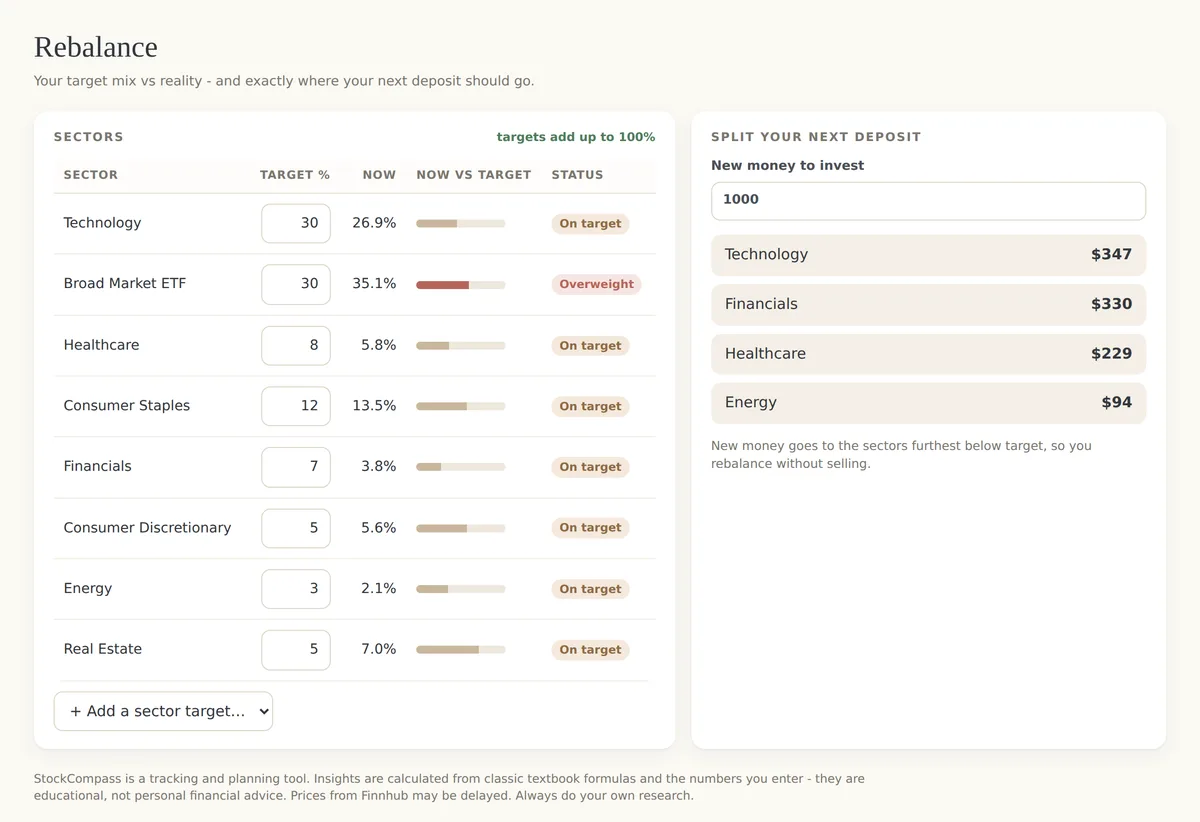
Task: Click 'targets add up to 100%' message
Action: (x=576, y=137)
